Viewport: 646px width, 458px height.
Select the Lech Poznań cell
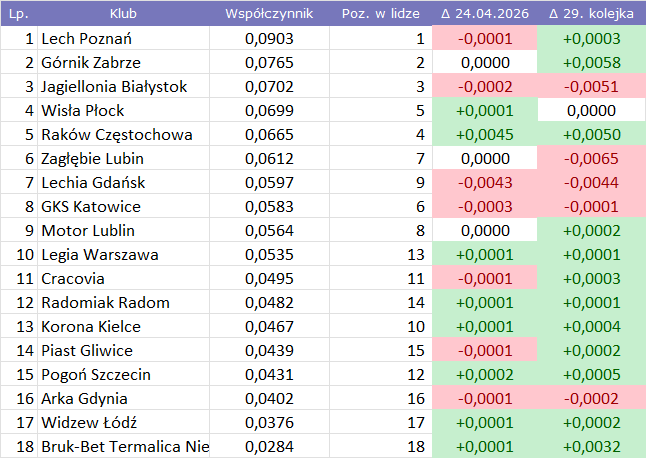[x=86, y=39]
